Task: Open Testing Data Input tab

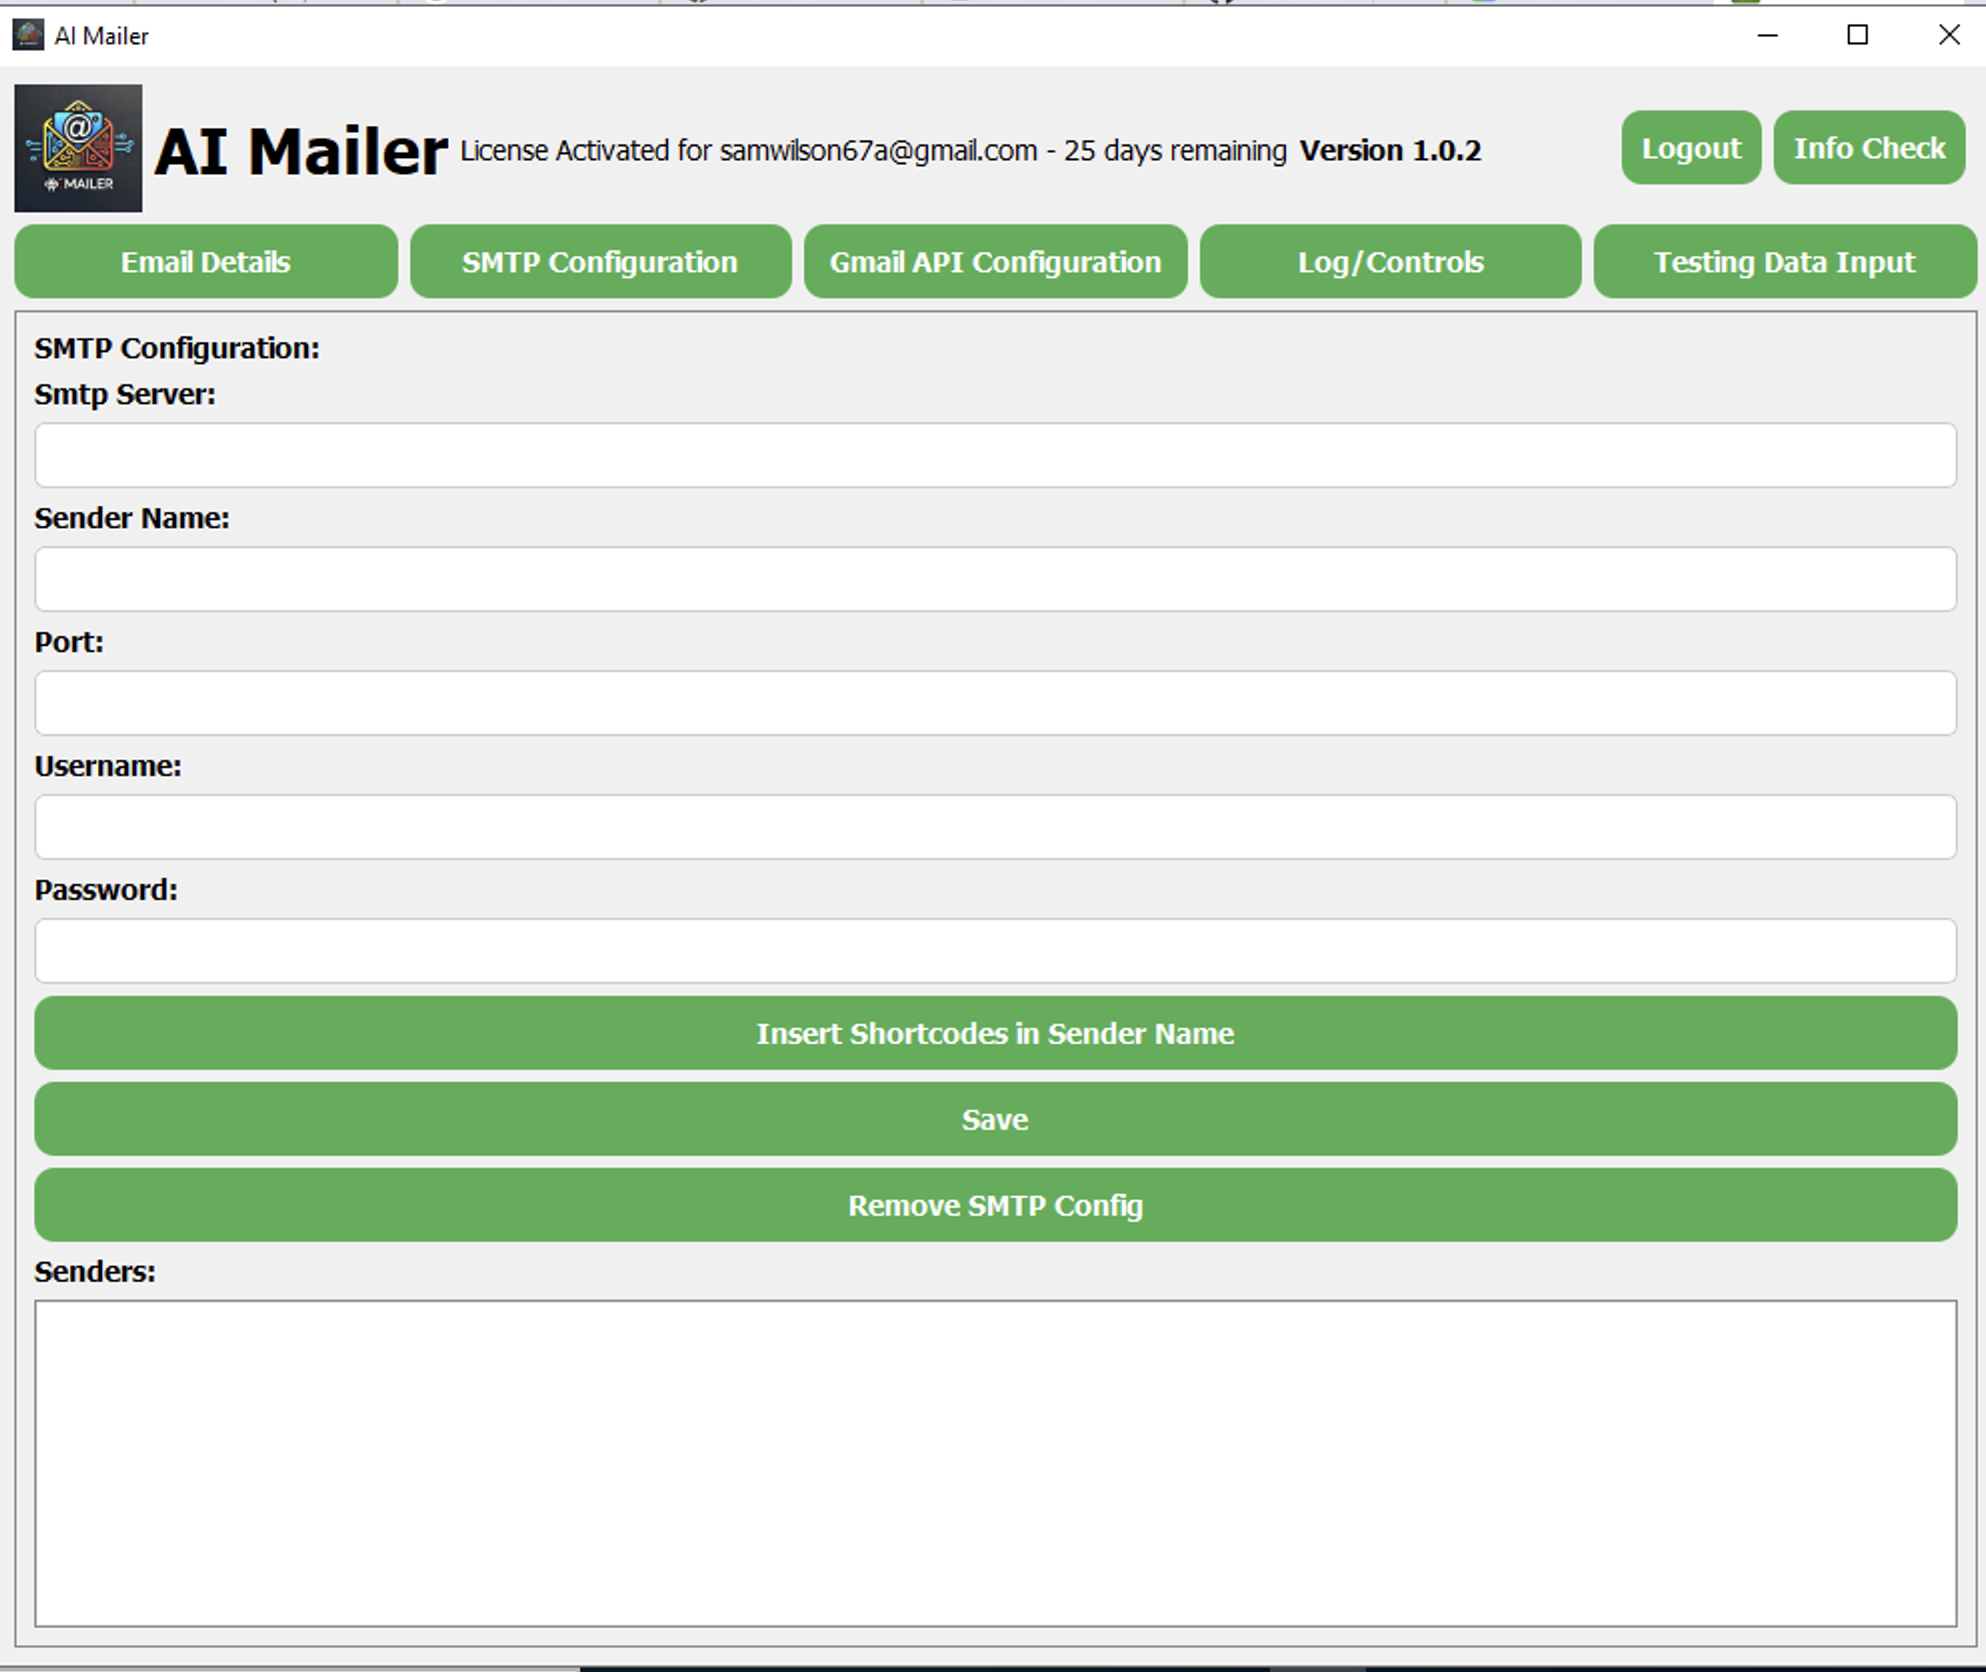Action: point(1784,262)
